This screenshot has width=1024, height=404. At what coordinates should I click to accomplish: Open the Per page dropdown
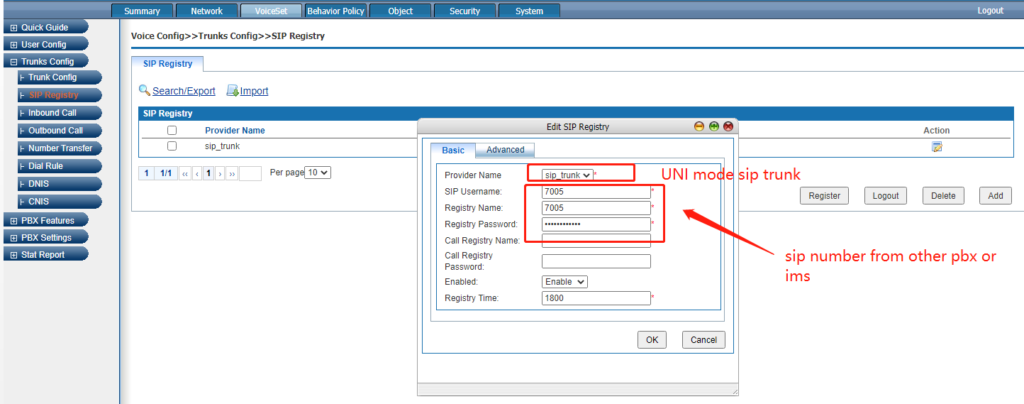pyautogui.click(x=319, y=173)
